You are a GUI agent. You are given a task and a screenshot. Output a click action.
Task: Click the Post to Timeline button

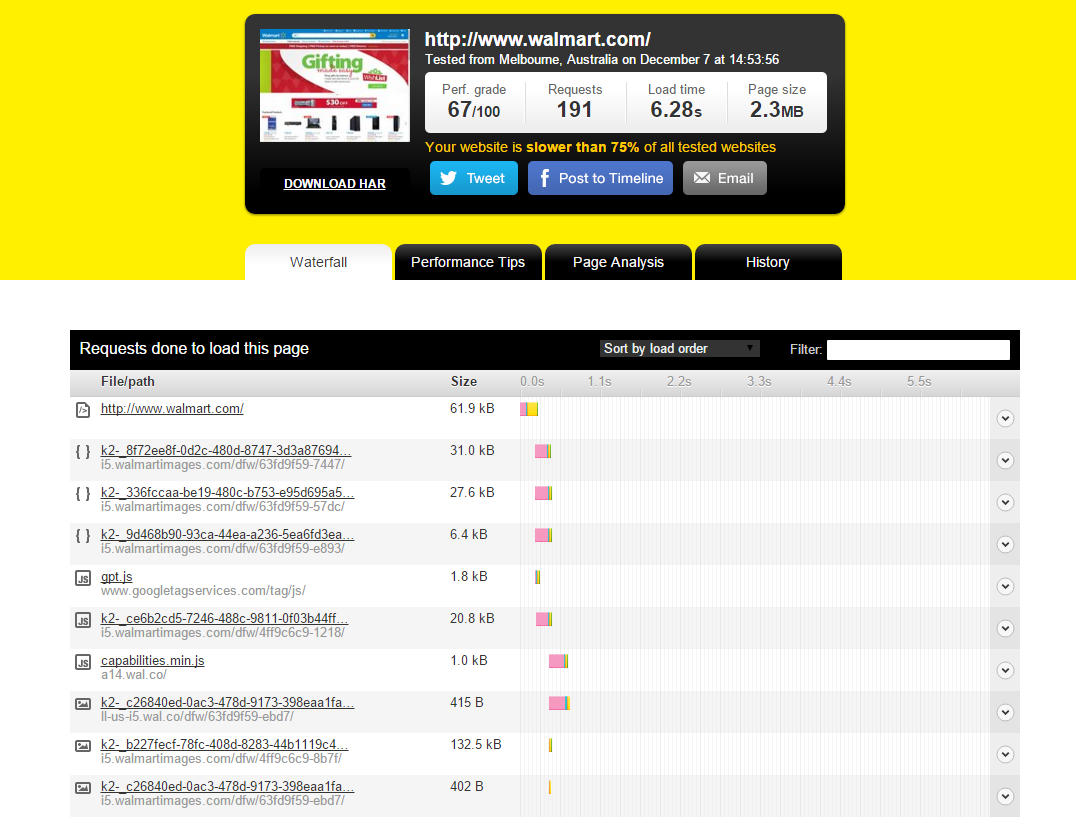[600, 178]
